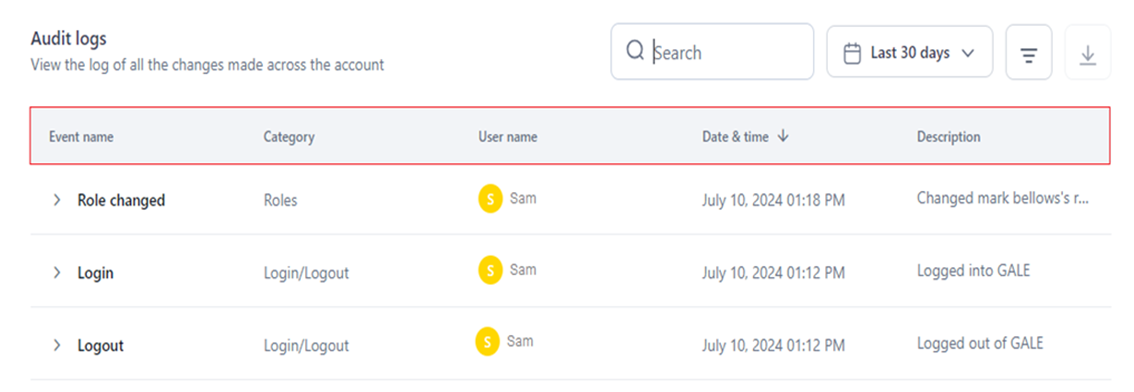Click the calendar icon in date filter
The width and height of the screenshot is (1134, 392).
point(853,54)
